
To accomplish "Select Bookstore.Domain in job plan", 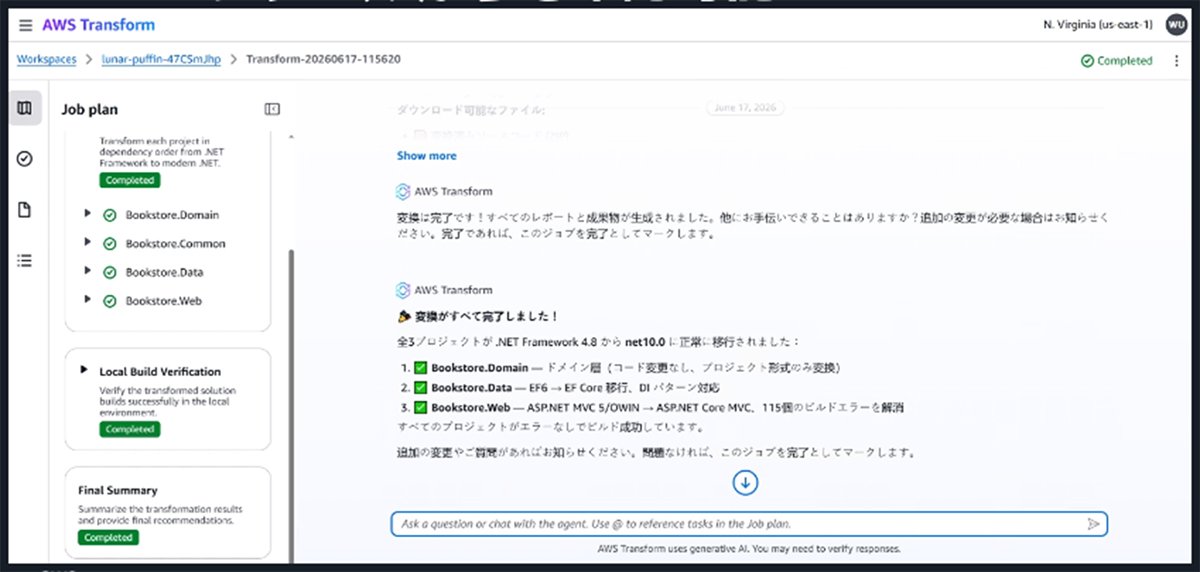I will tap(172, 215).
